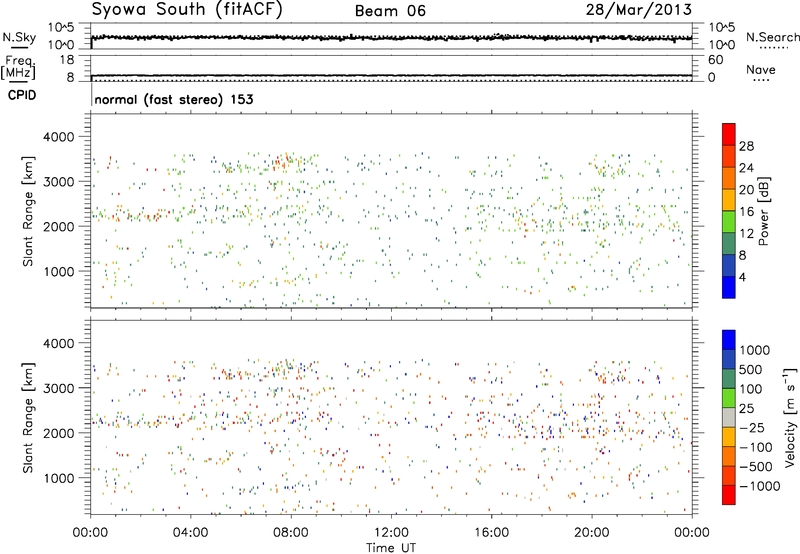This screenshot has width=800, height=554.
Task: Click the N.Sky noise trace in the top strip
Action: pyautogui.click(x=391, y=38)
